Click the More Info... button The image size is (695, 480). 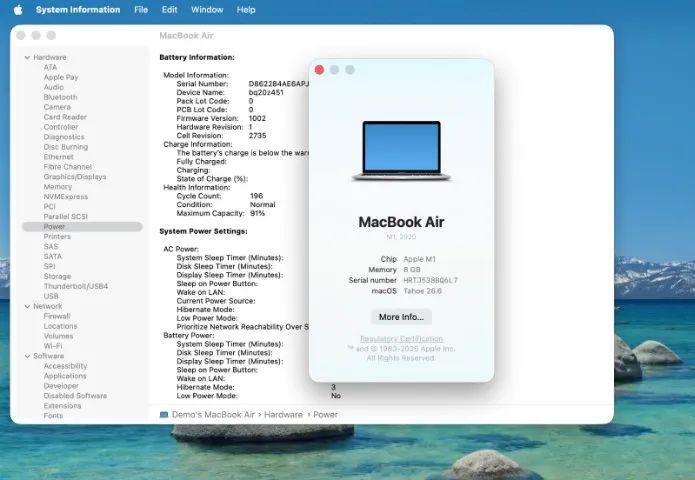coord(401,317)
